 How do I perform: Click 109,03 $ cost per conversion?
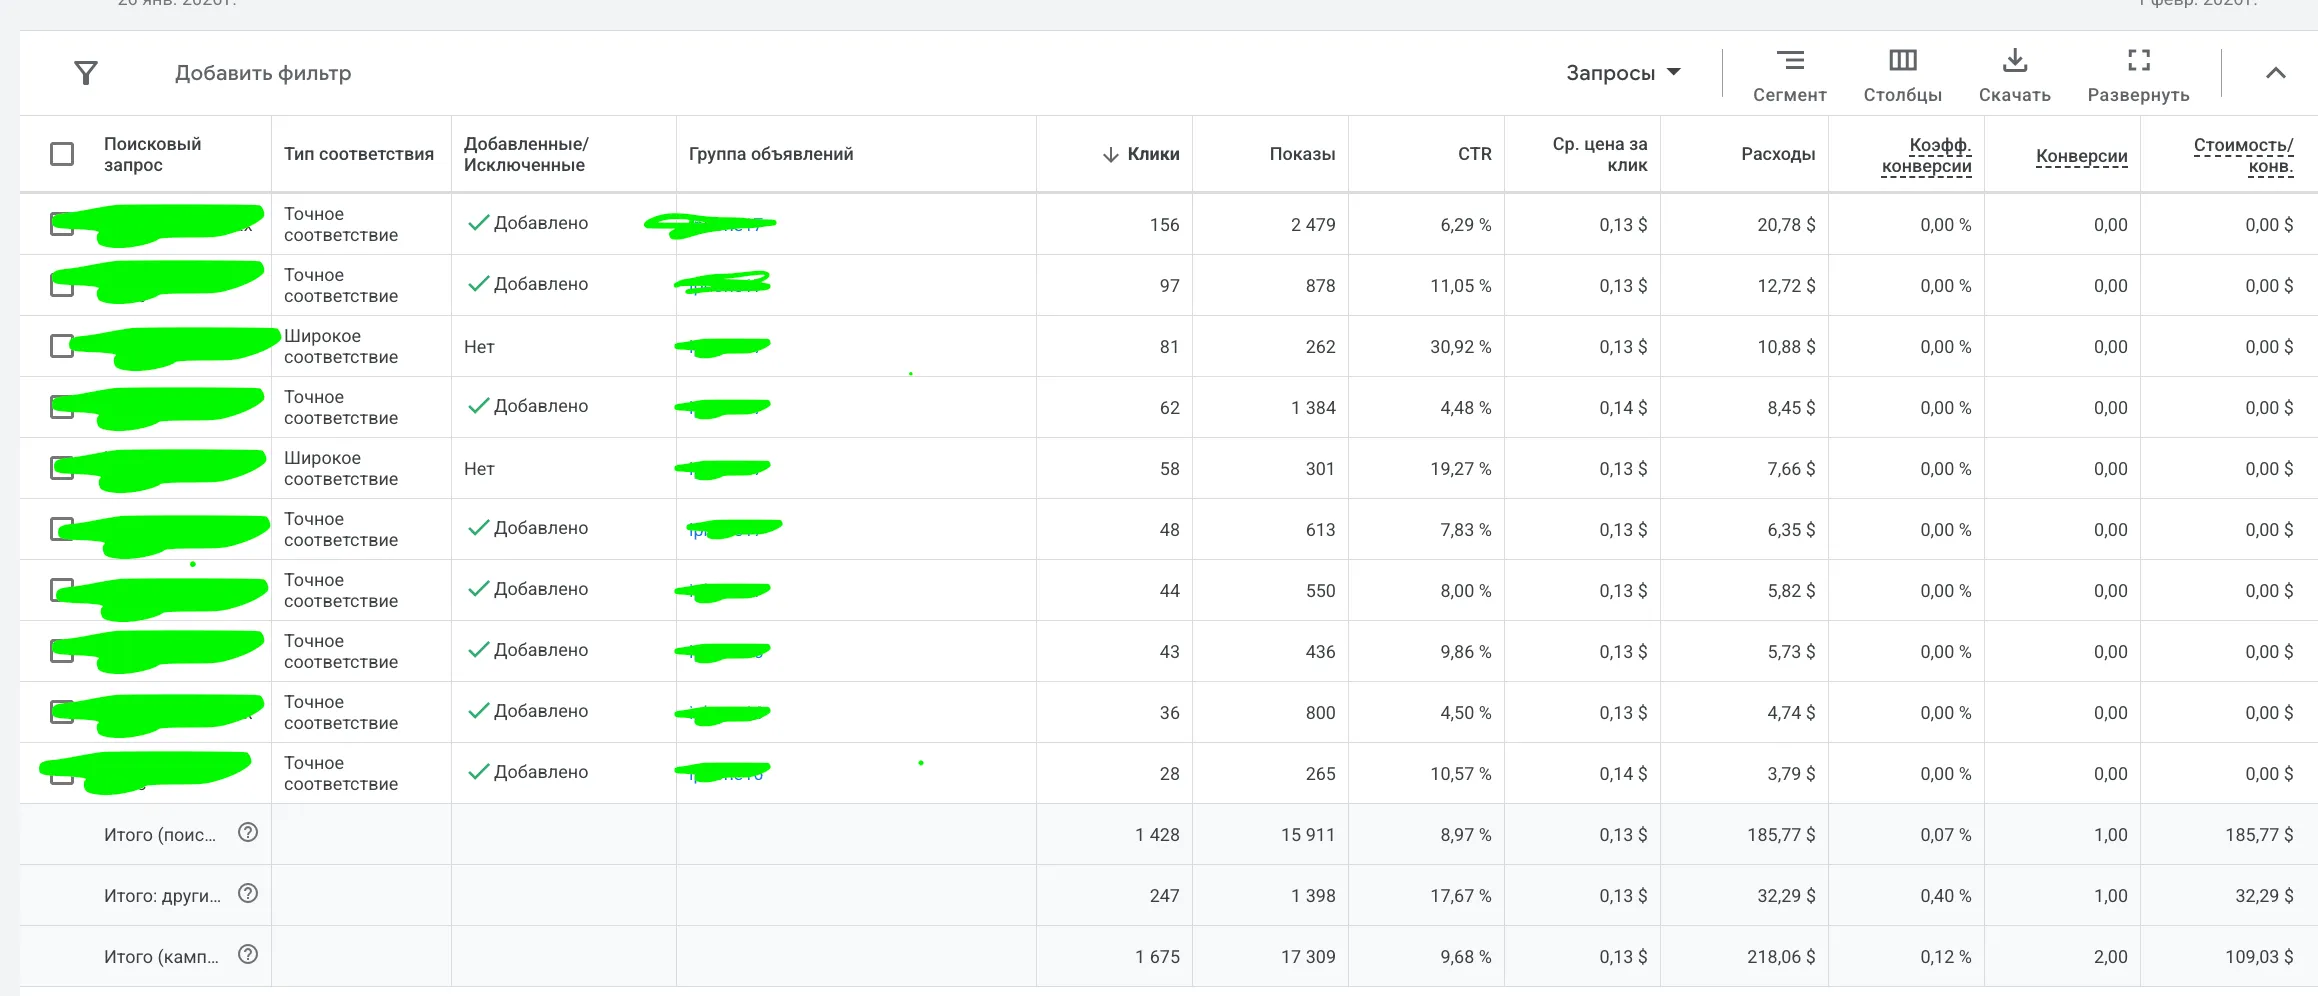tap(2259, 957)
